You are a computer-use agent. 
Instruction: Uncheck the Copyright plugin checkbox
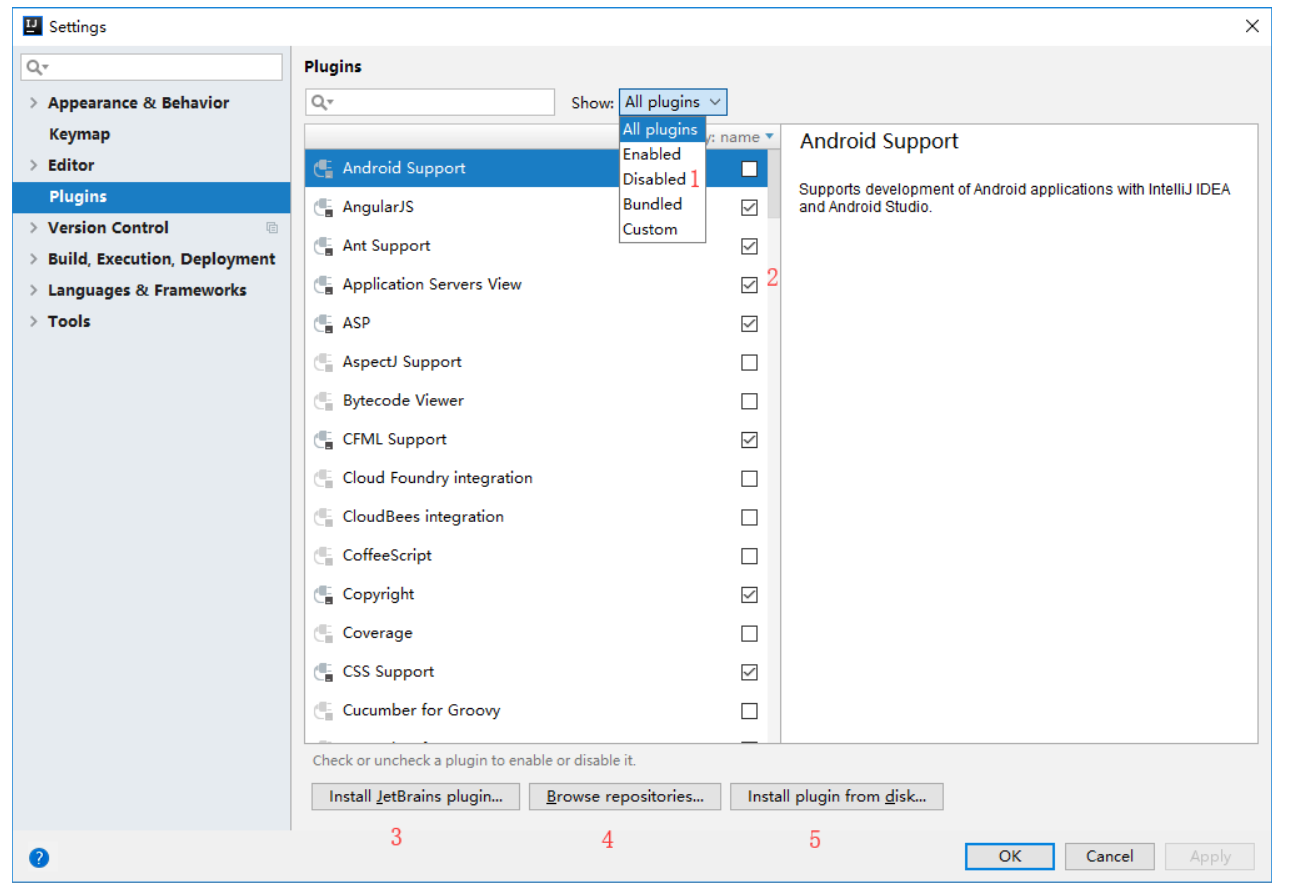coord(749,594)
